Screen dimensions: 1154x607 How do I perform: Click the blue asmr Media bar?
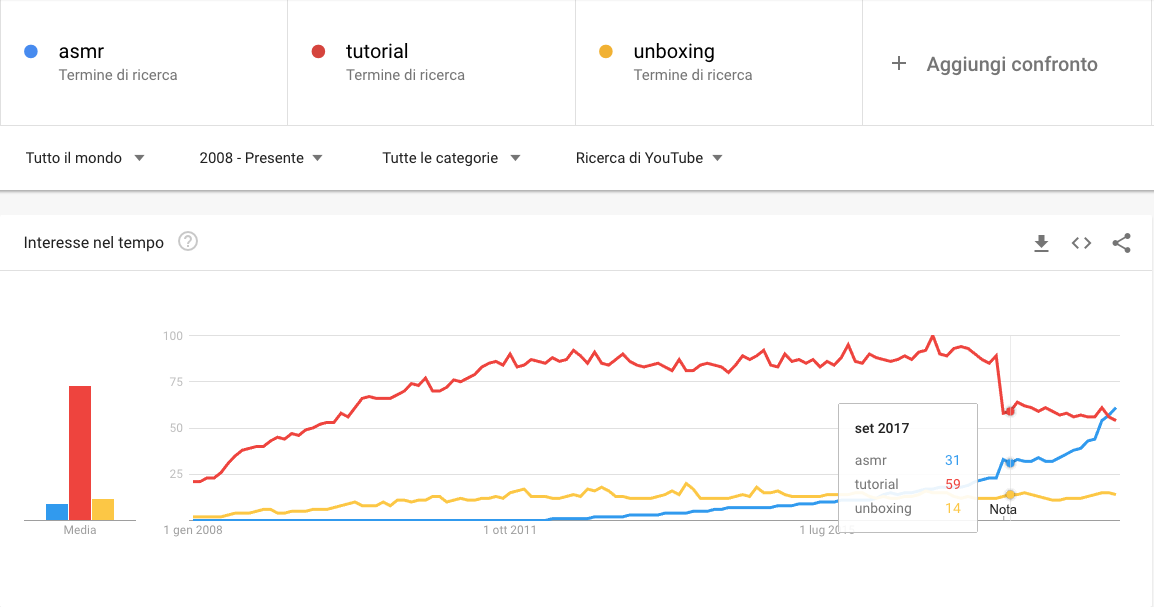(57, 512)
